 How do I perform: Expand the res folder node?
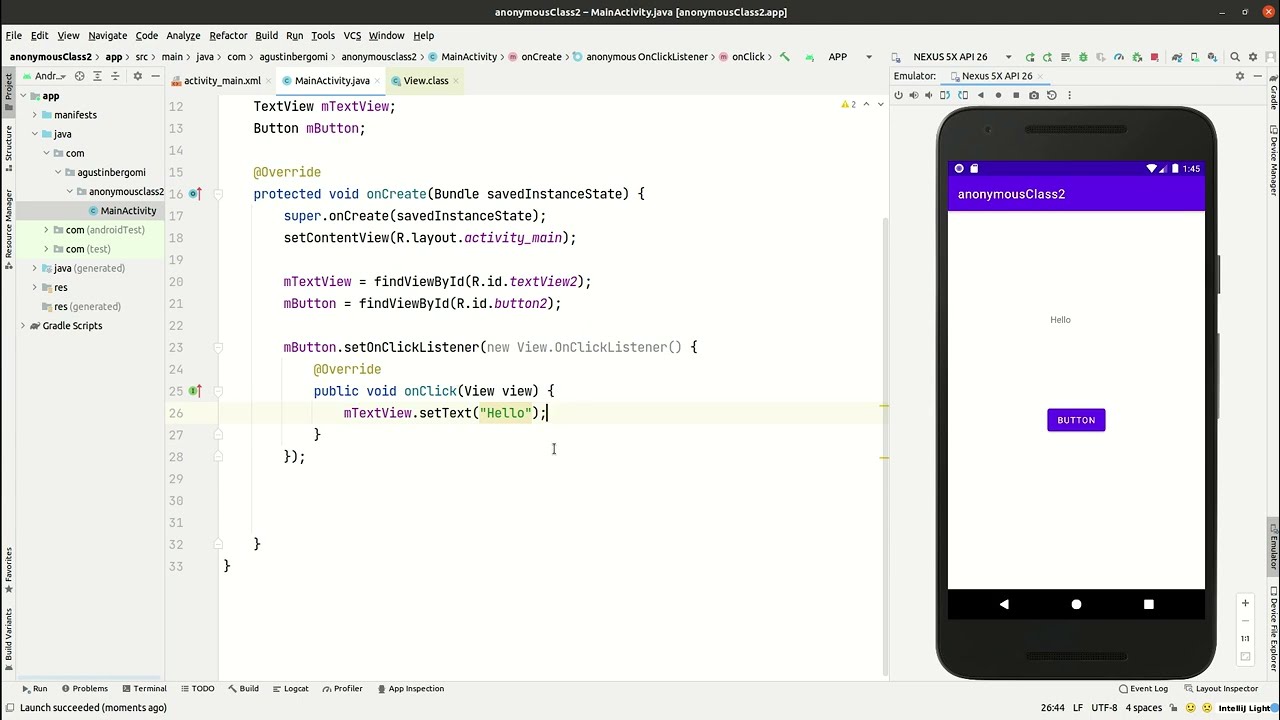[35, 287]
